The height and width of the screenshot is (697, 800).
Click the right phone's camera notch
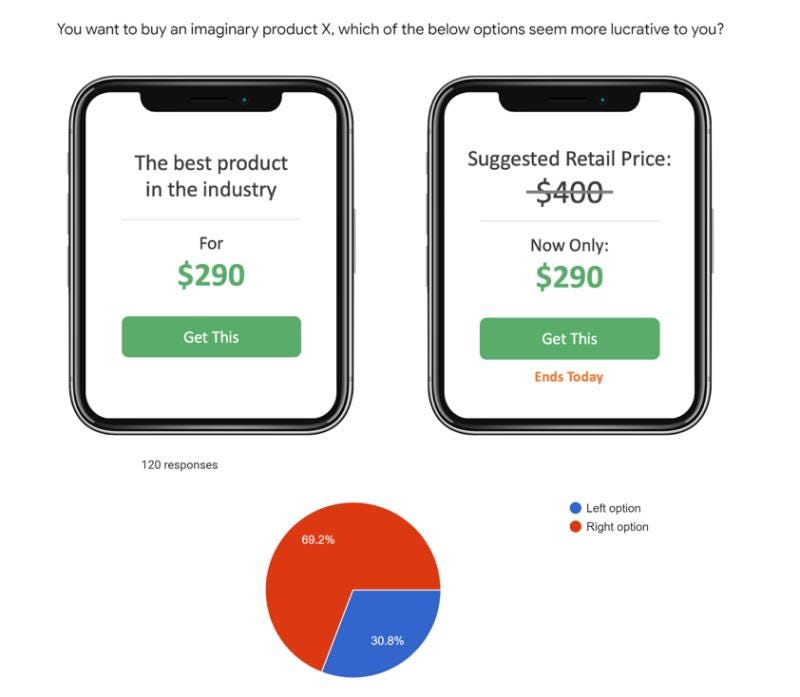click(569, 101)
